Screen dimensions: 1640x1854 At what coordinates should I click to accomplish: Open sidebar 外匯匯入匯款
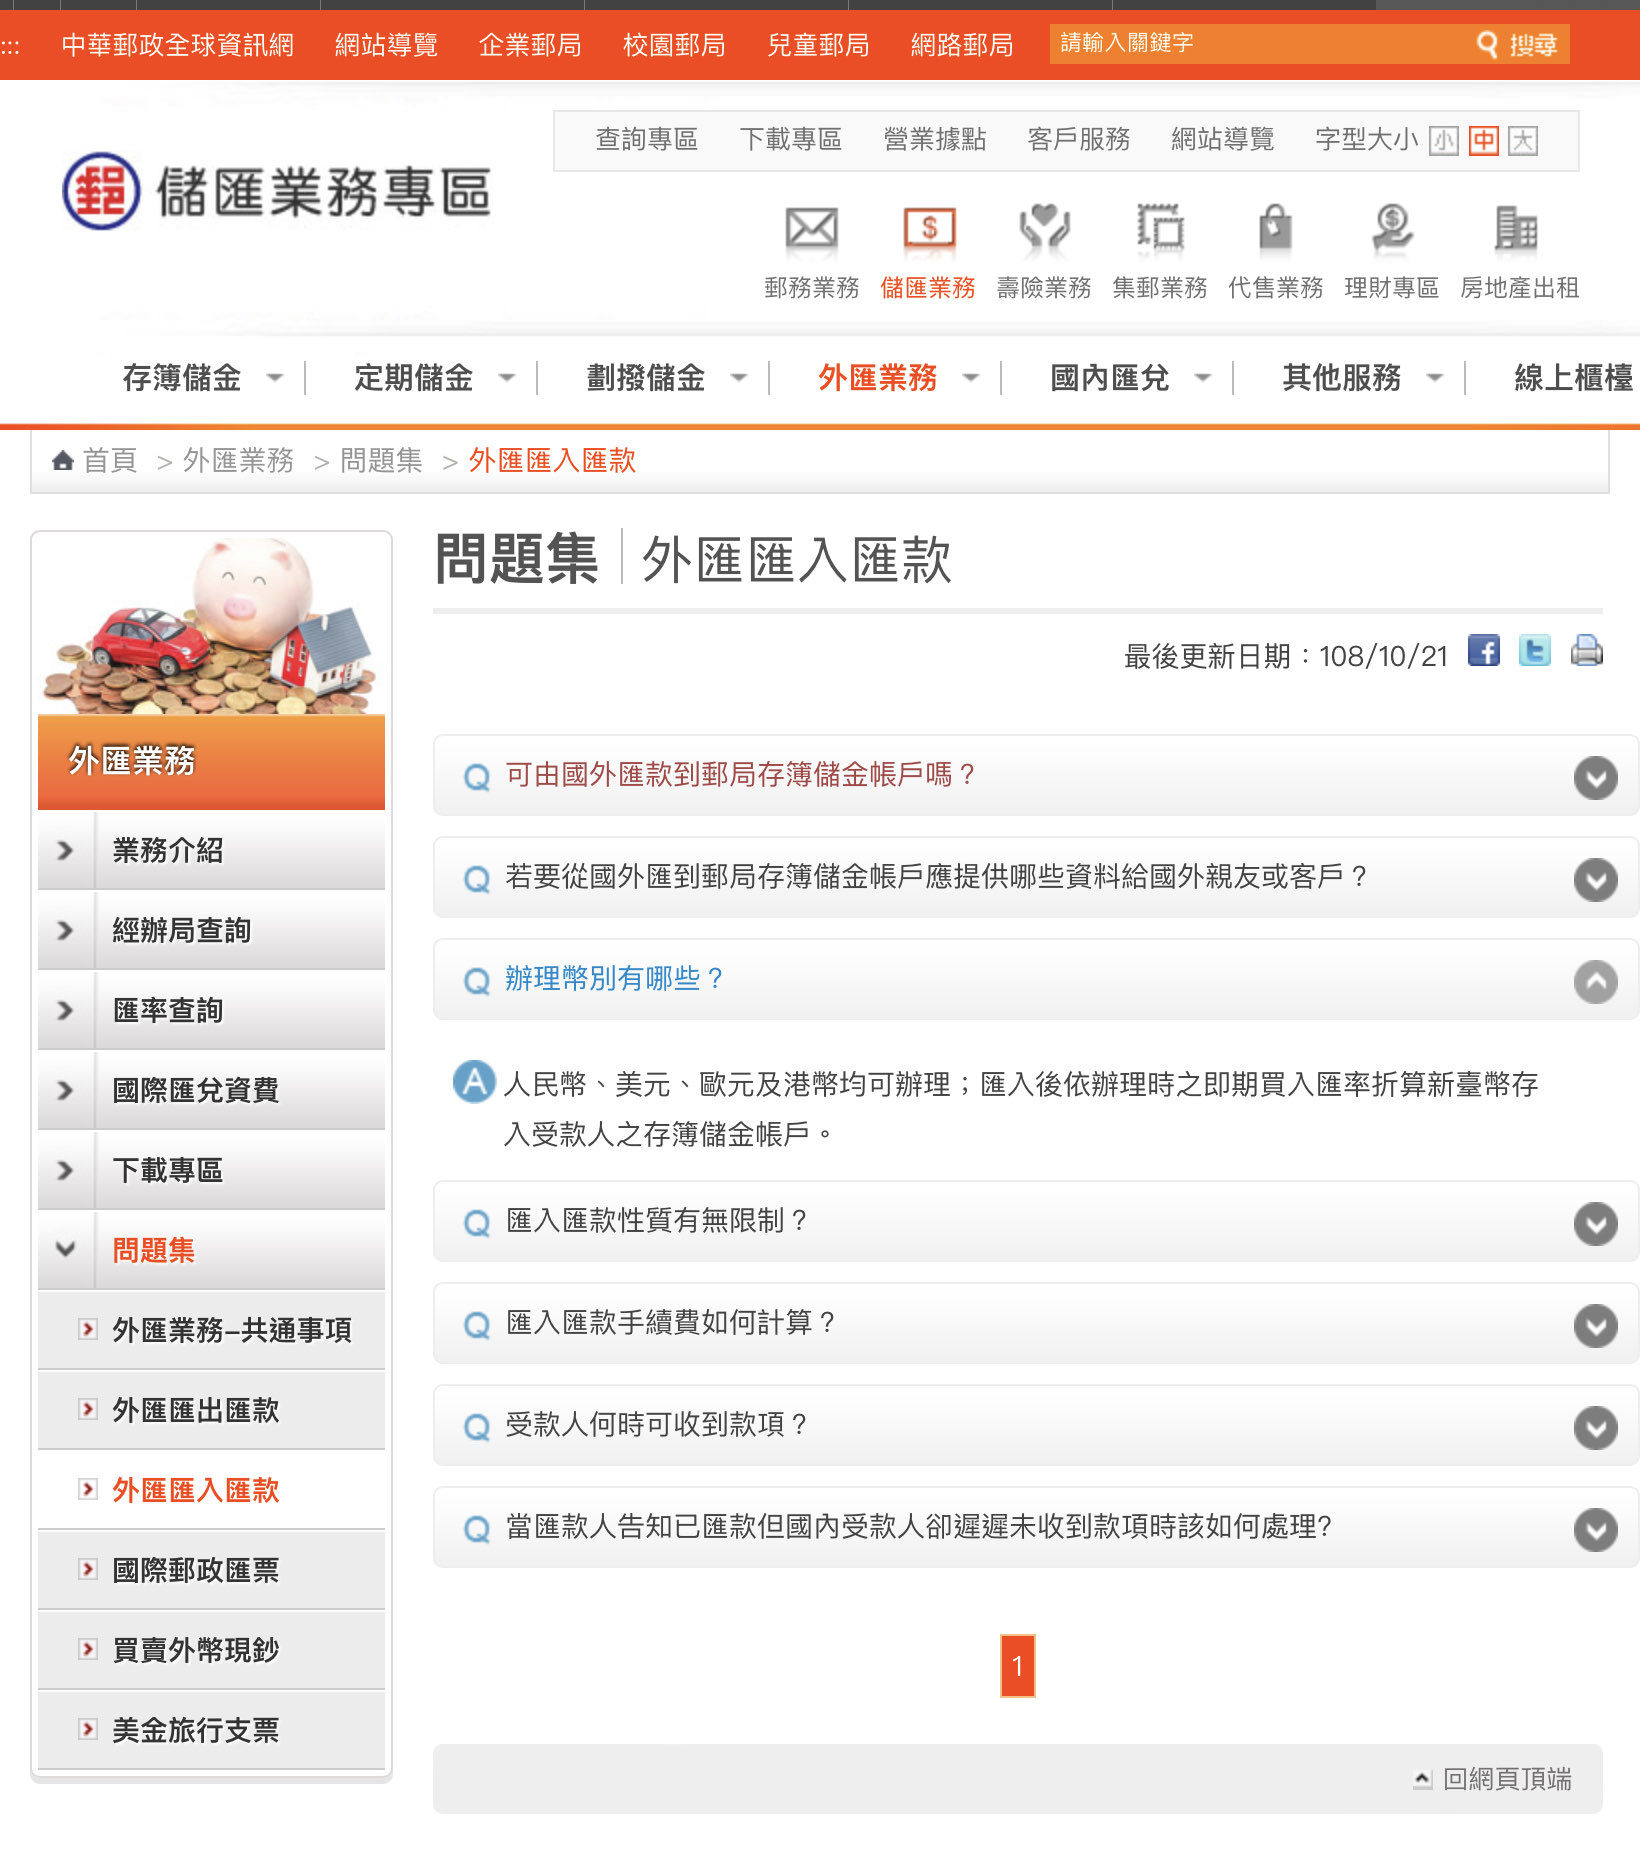coord(211,1490)
